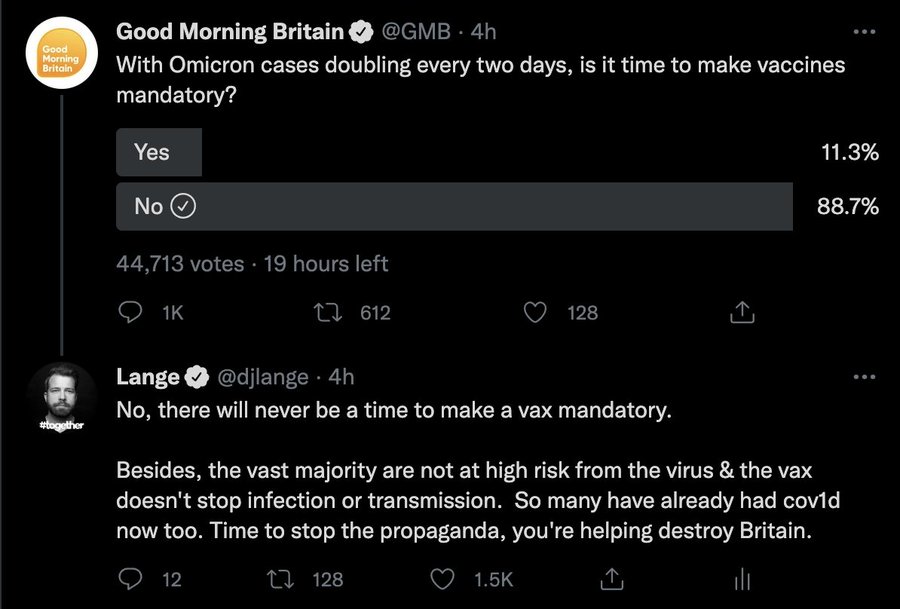Like Lange's tweet with 1.5K likes

[442, 579]
